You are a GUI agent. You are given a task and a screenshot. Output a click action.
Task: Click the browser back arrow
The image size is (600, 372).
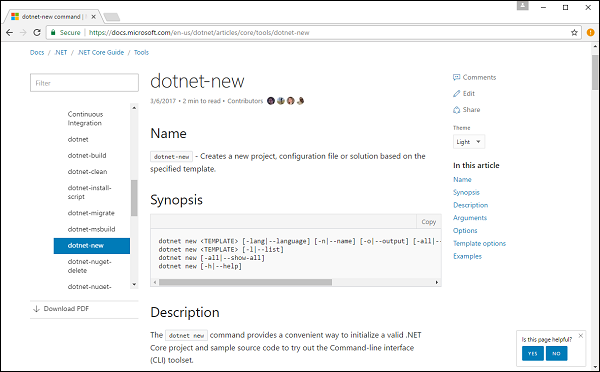[10, 33]
